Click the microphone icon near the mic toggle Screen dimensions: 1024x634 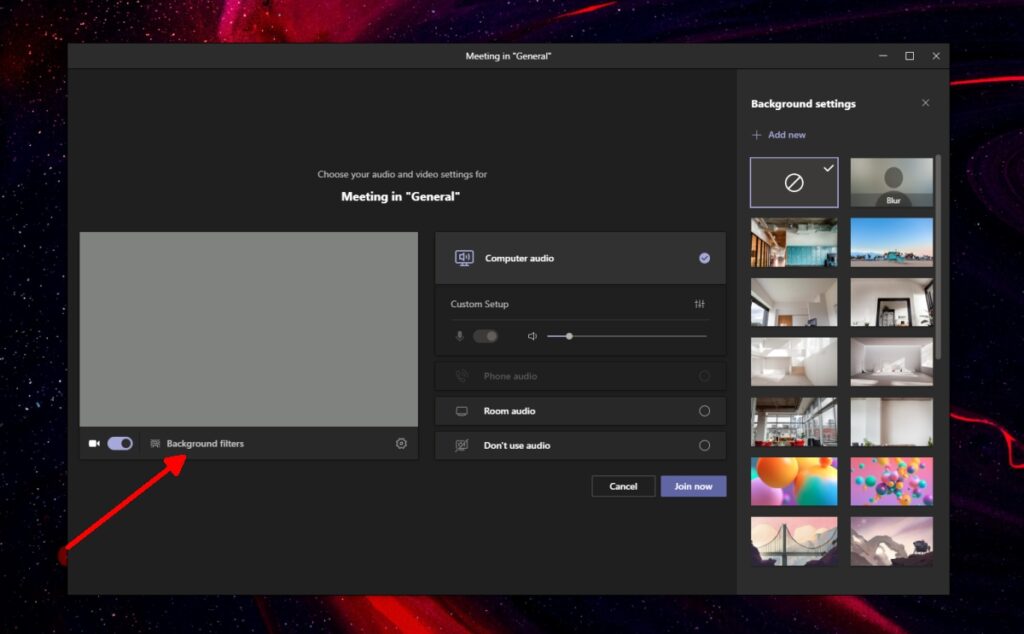[459, 336]
